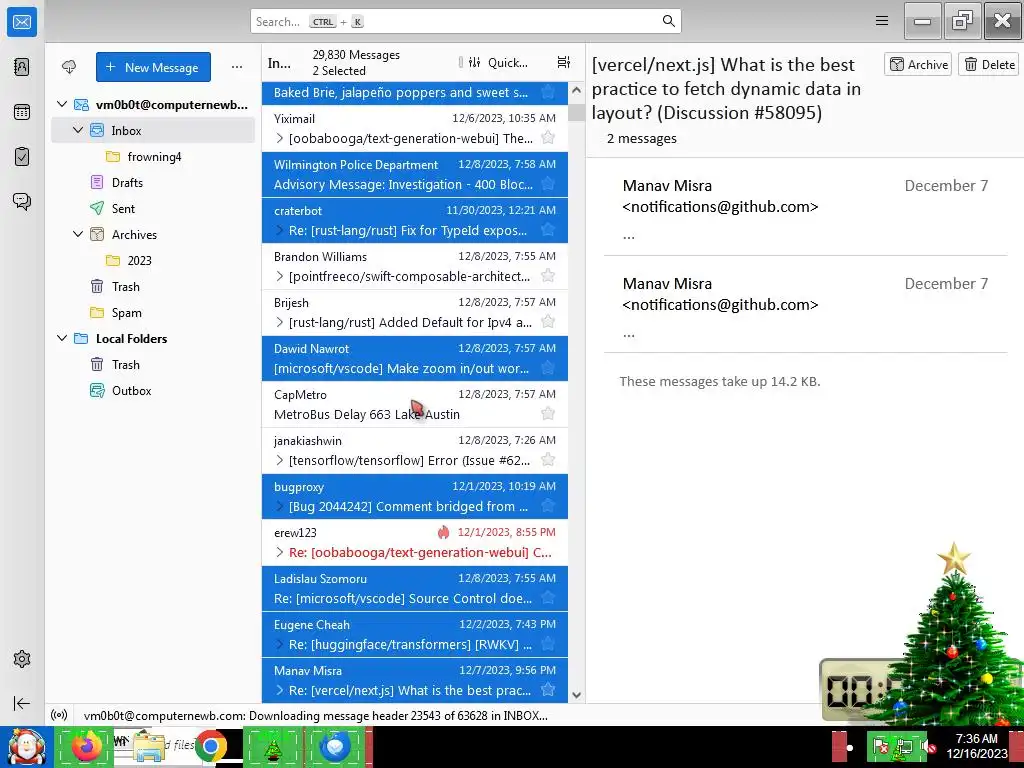This screenshot has width=1024, height=768.
Task: Select the CapMetro MetroBus Delay message
Action: point(415,404)
